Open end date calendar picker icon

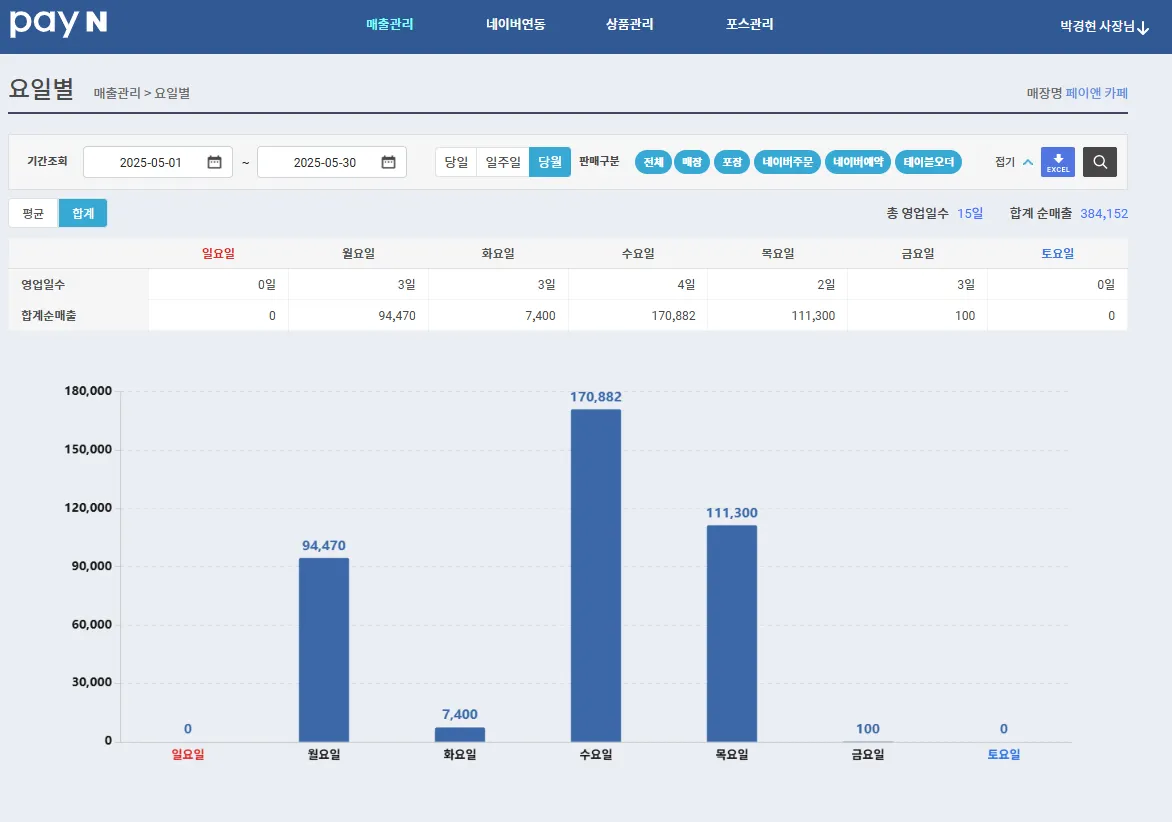pyautogui.click(x=389, y=162)
